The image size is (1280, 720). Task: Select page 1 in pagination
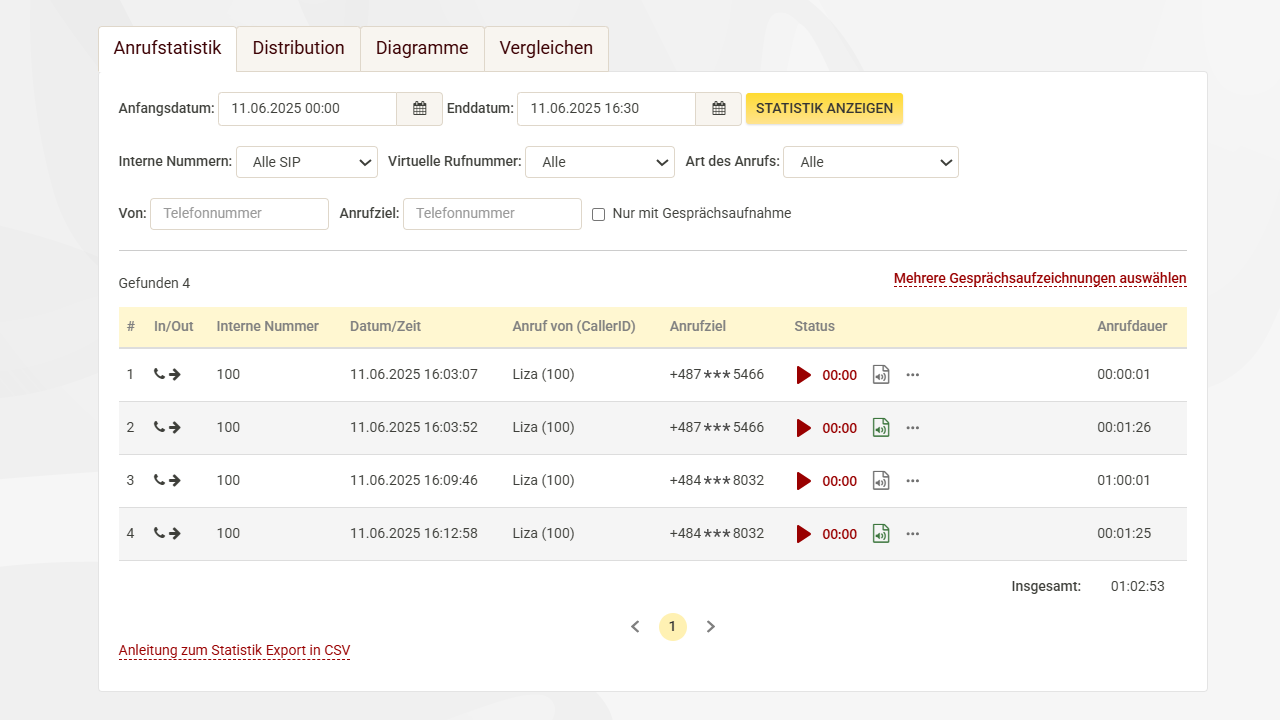(672, 627)
